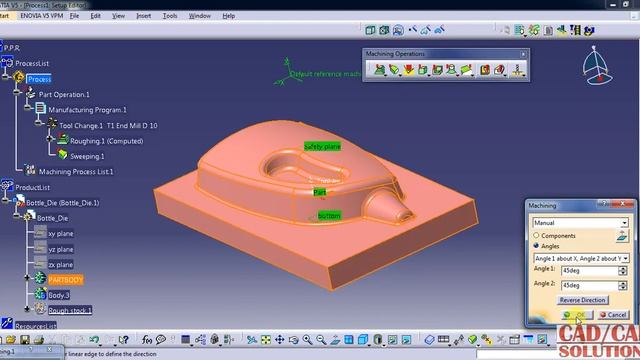The image size is (640, 360).
Task: Click the plane selection icon in Machining dialog
Action: 622,236
